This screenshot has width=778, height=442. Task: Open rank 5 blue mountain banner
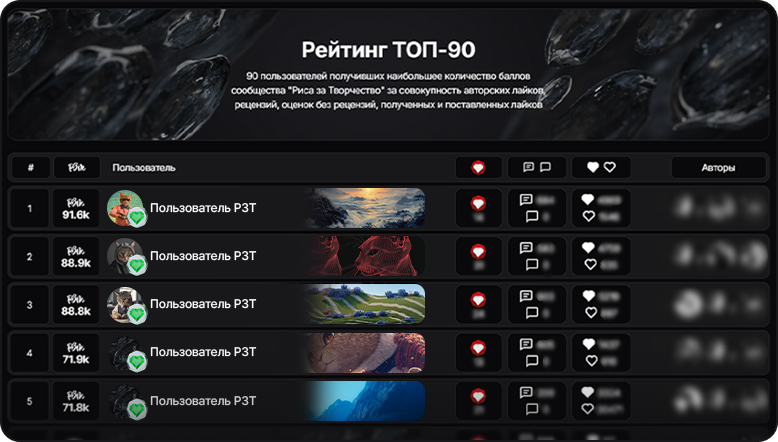click(x=365, y=401)
